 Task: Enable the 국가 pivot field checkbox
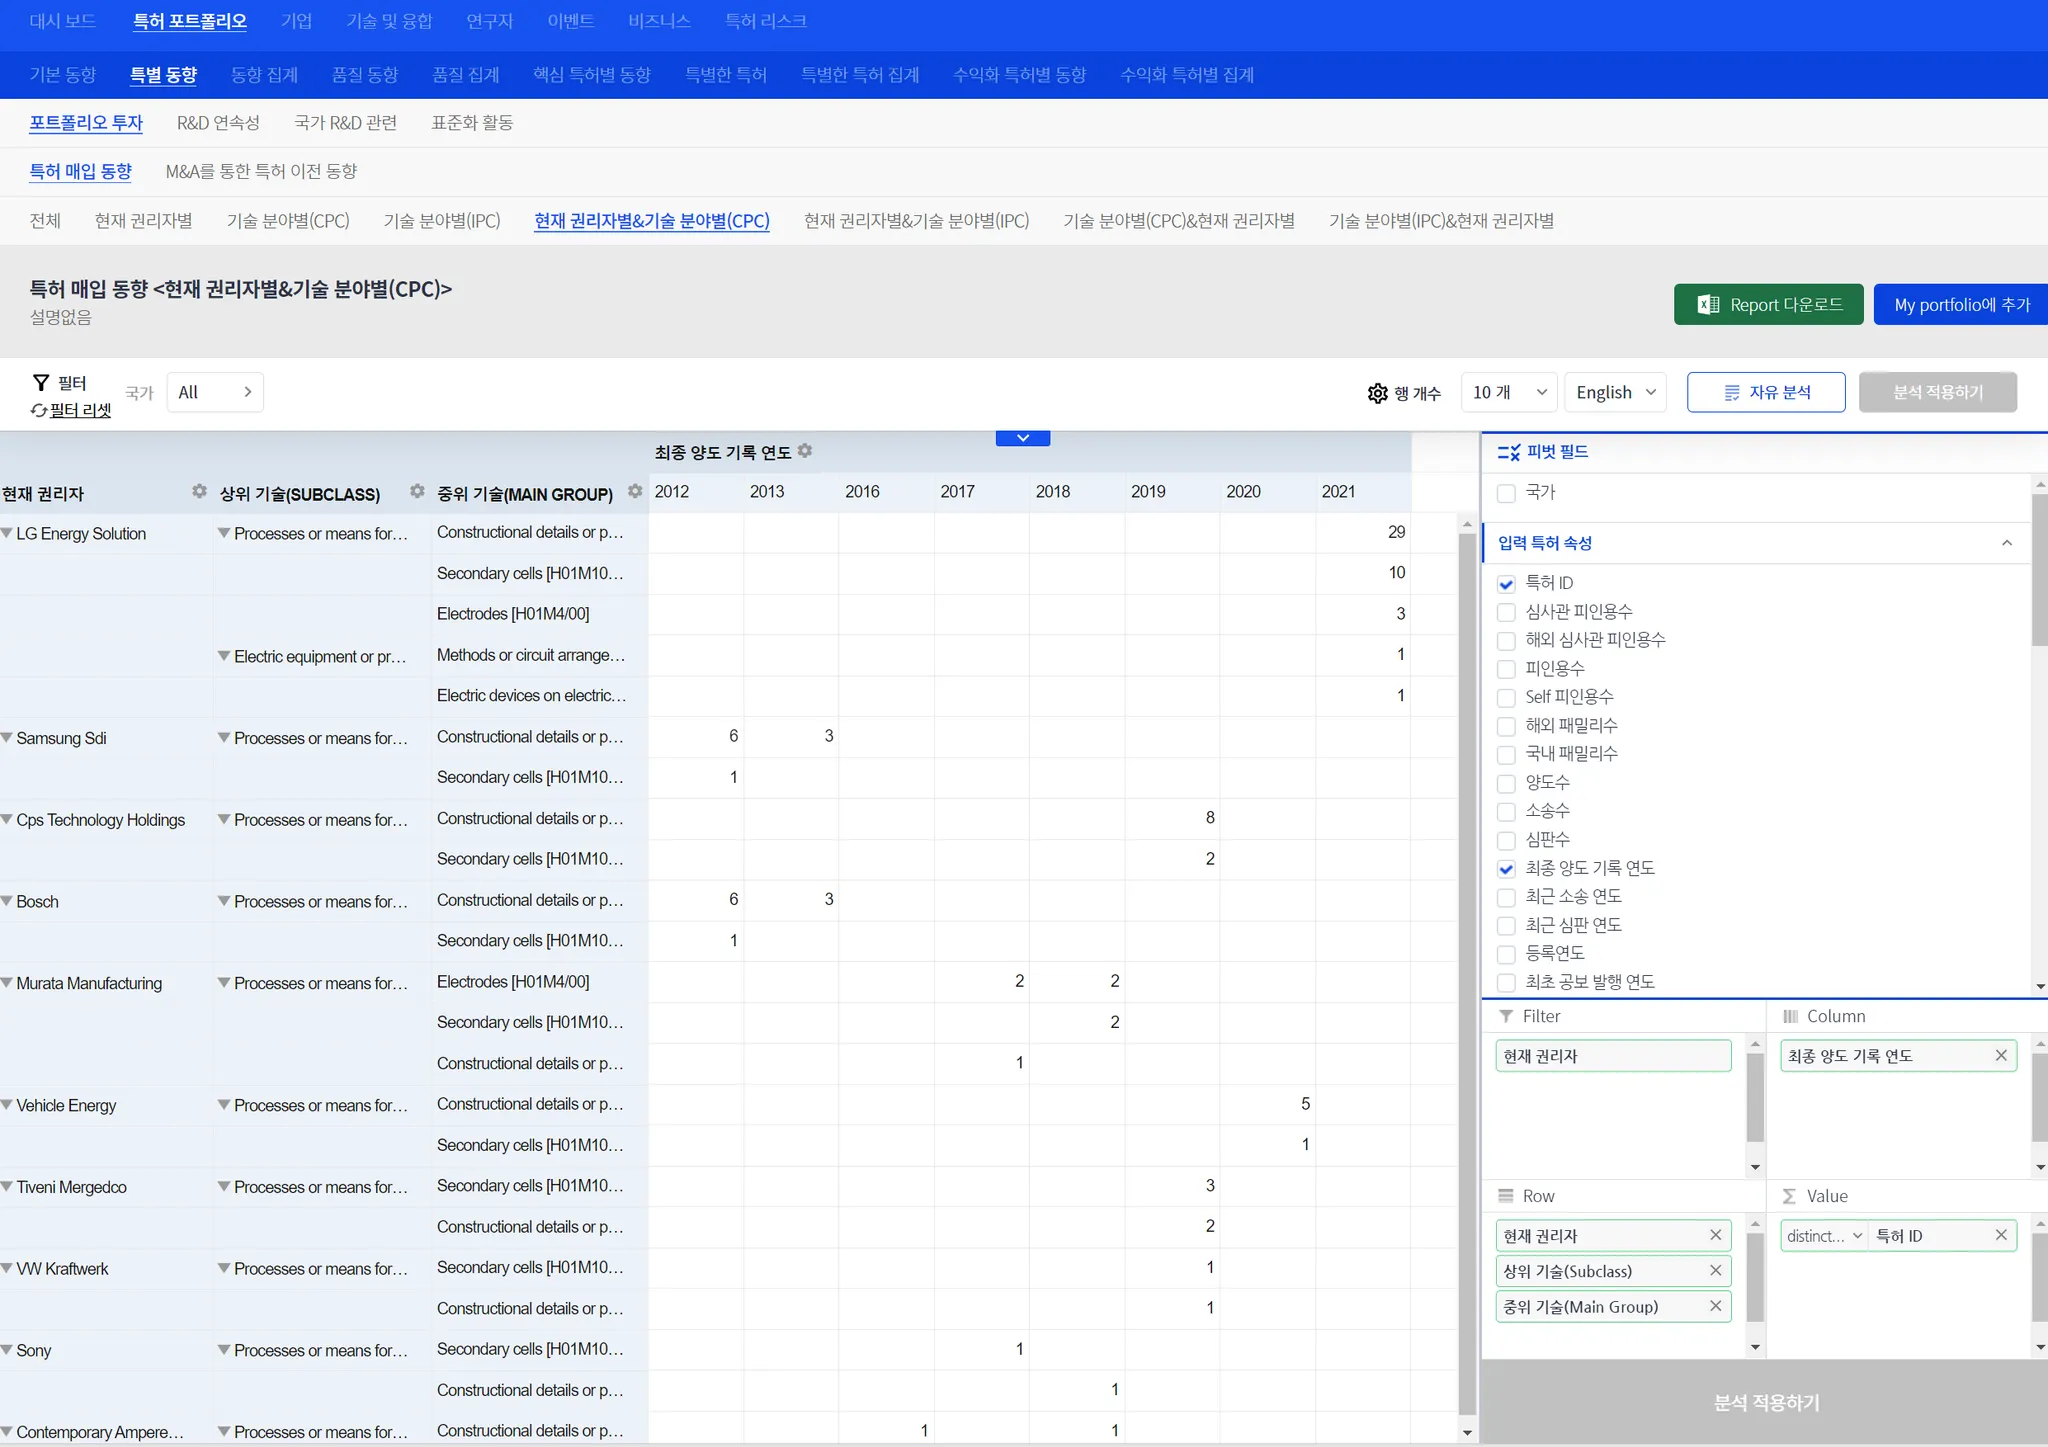click(x=1506, y=493)
